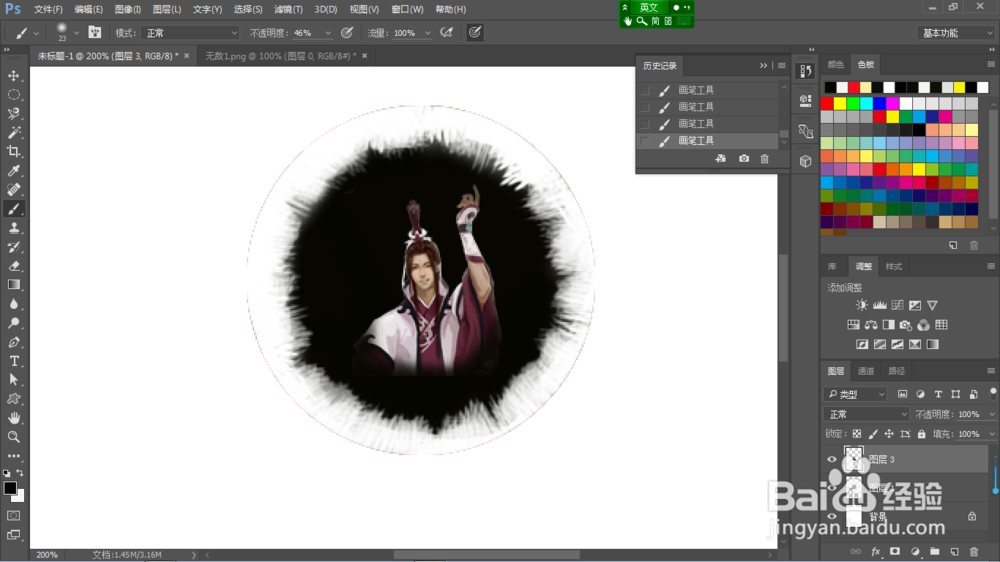Screen dimensions: 1000x562
Task: Select first 画笔工具 history state
Action: [x=708, y=90]
